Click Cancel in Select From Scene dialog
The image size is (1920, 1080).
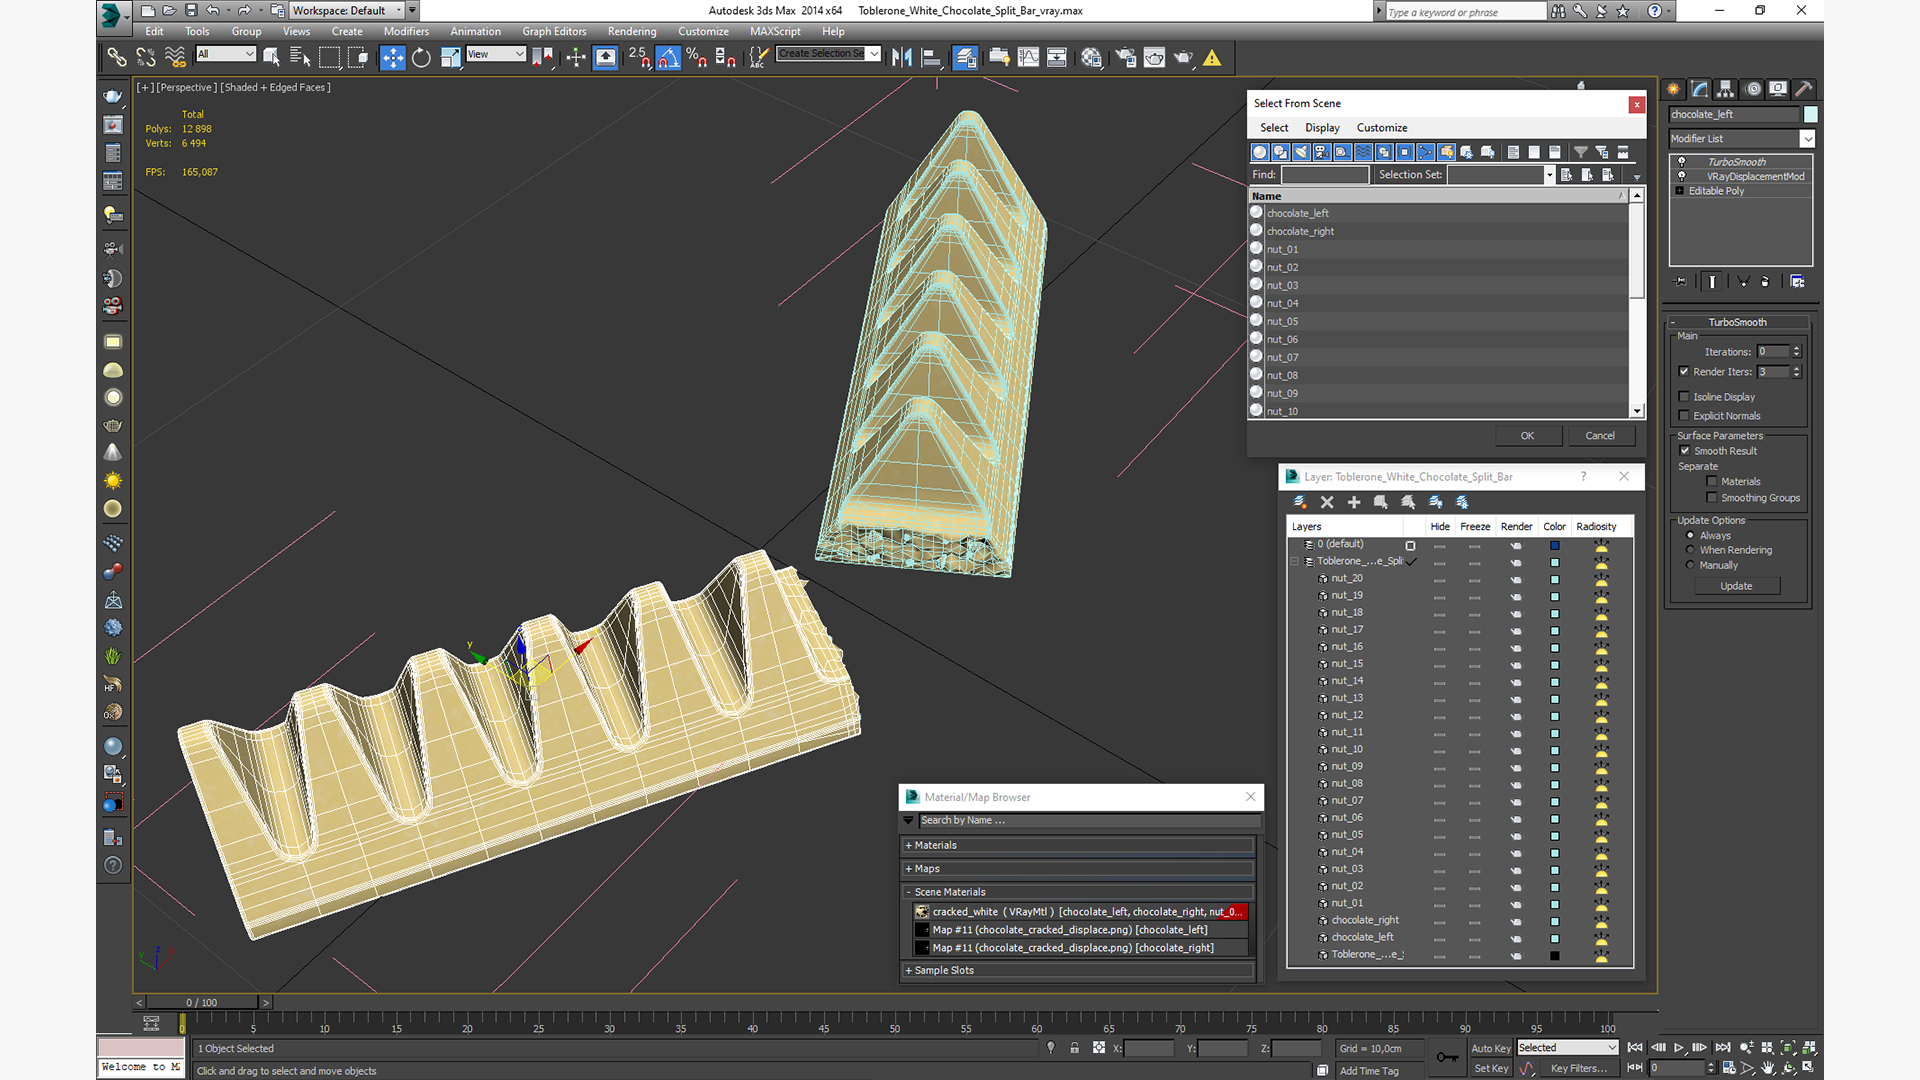[x=1600, y=436]
